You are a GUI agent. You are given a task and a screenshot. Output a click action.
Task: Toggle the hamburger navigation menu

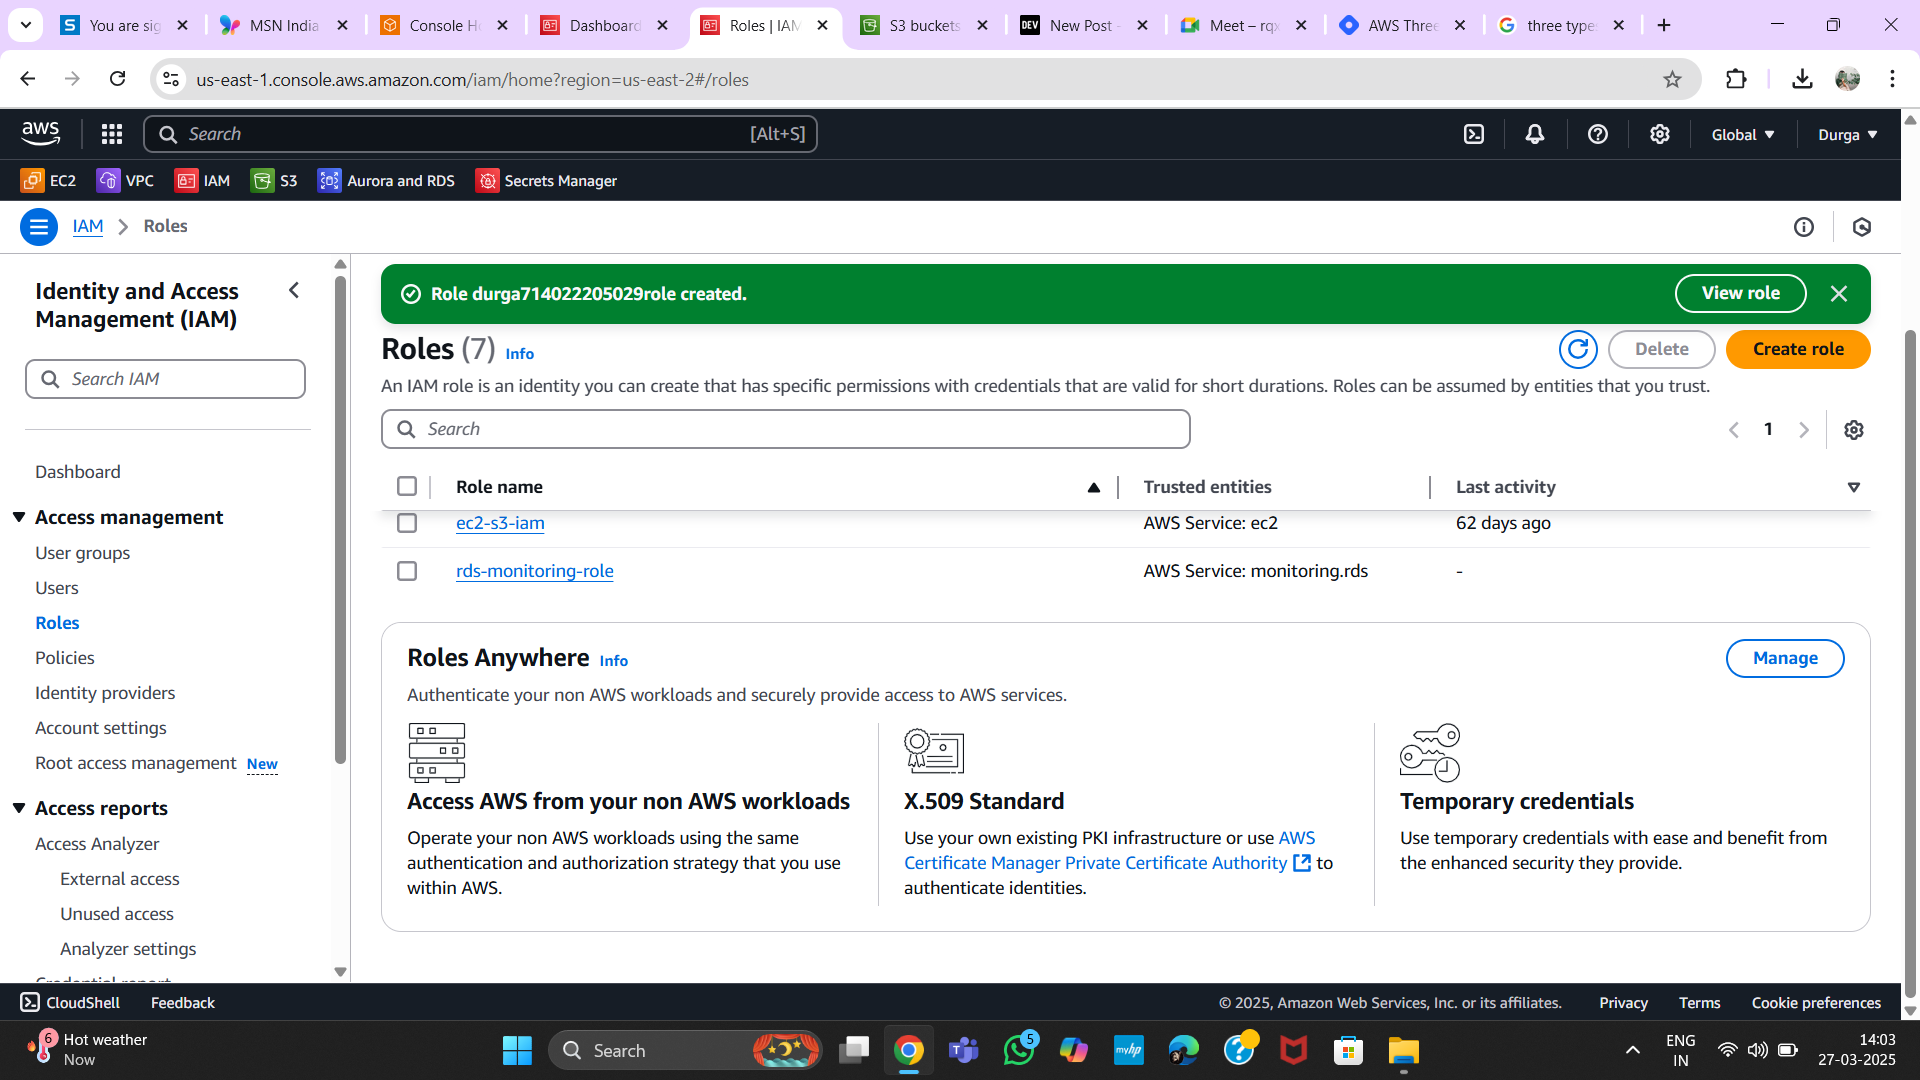pos(39,227)
